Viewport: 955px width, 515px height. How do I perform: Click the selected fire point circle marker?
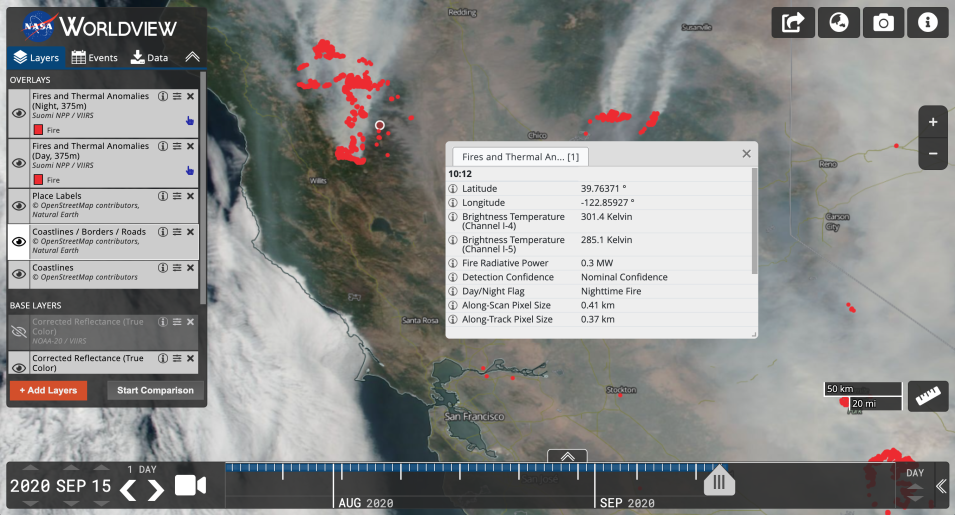click(x=379, y=125)
